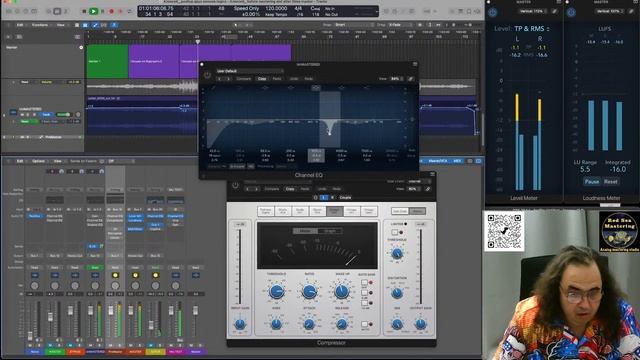Click Reset in the Loudness Meter
The image size is (640, 360).
tap(611, 182)
